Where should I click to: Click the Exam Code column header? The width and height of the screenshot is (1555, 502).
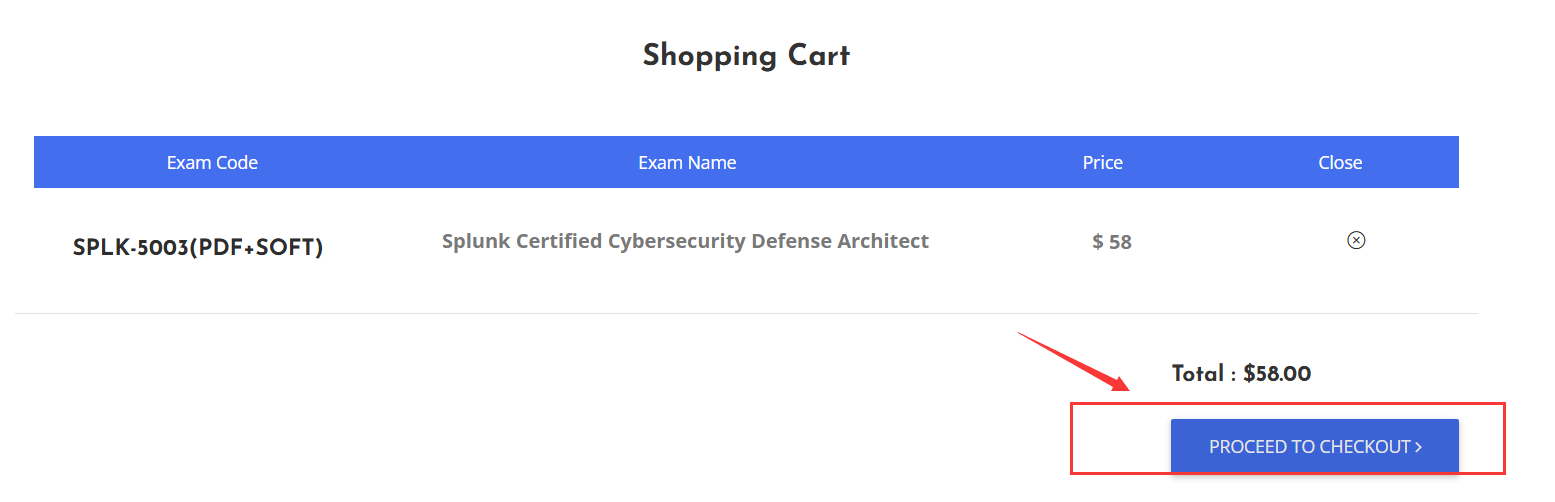212,162
